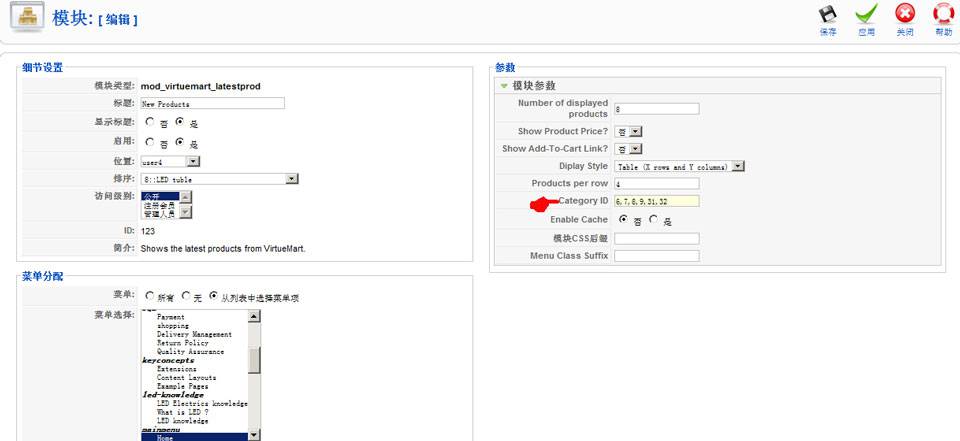Select Example Pages in menu list

182,386
